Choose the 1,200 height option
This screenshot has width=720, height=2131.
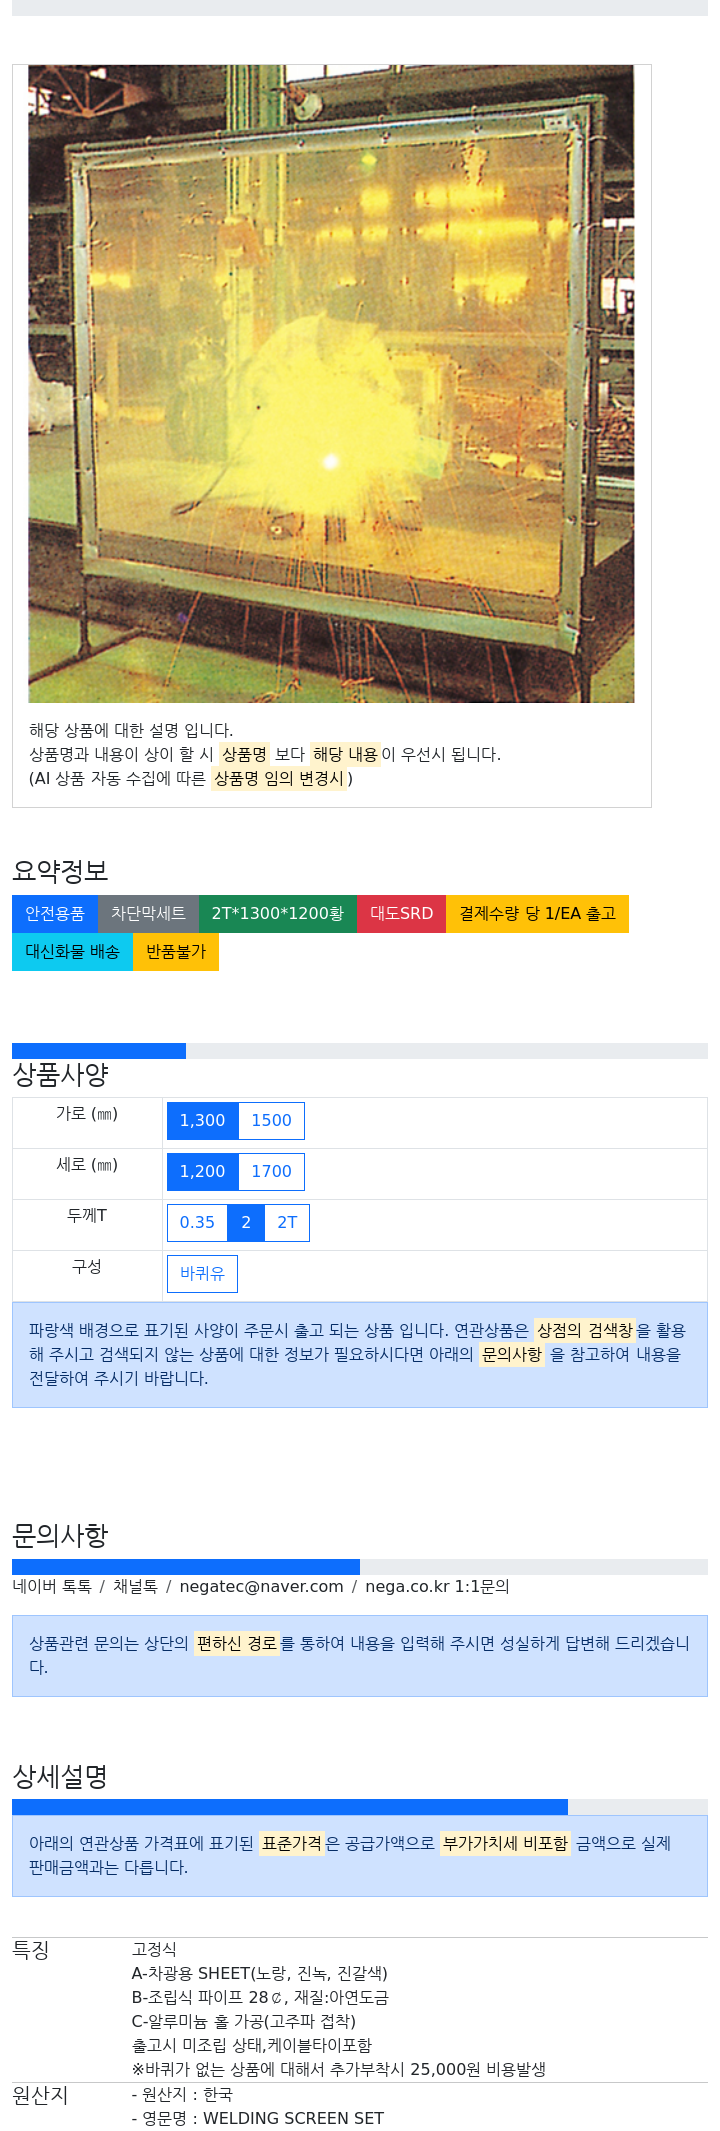click(x=203, y=1172)
